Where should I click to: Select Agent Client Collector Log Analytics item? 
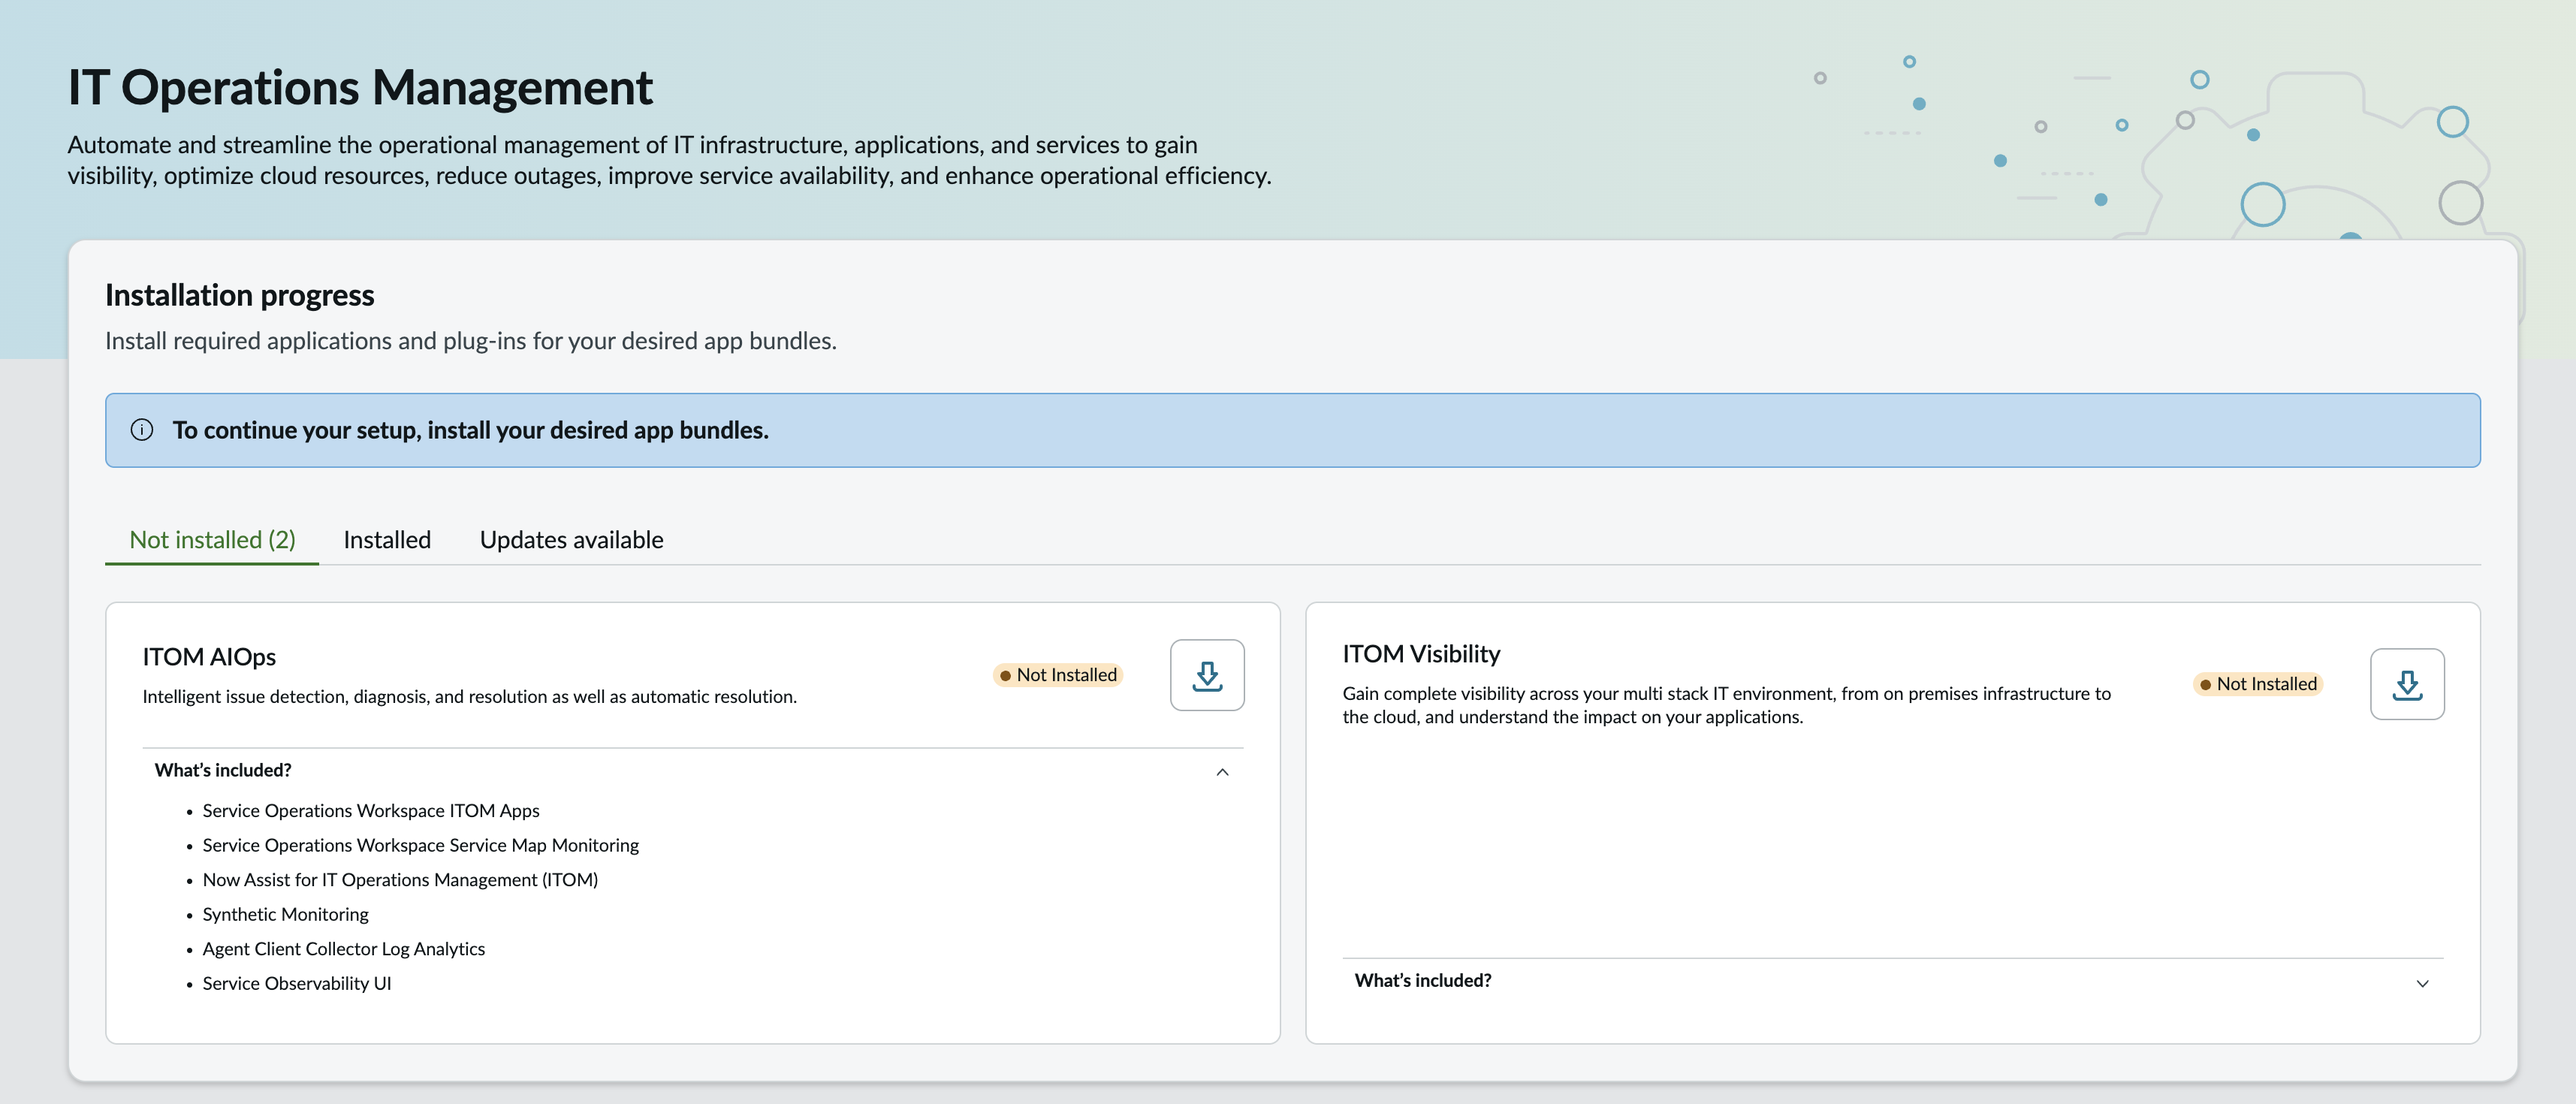[x=344, y=949]
